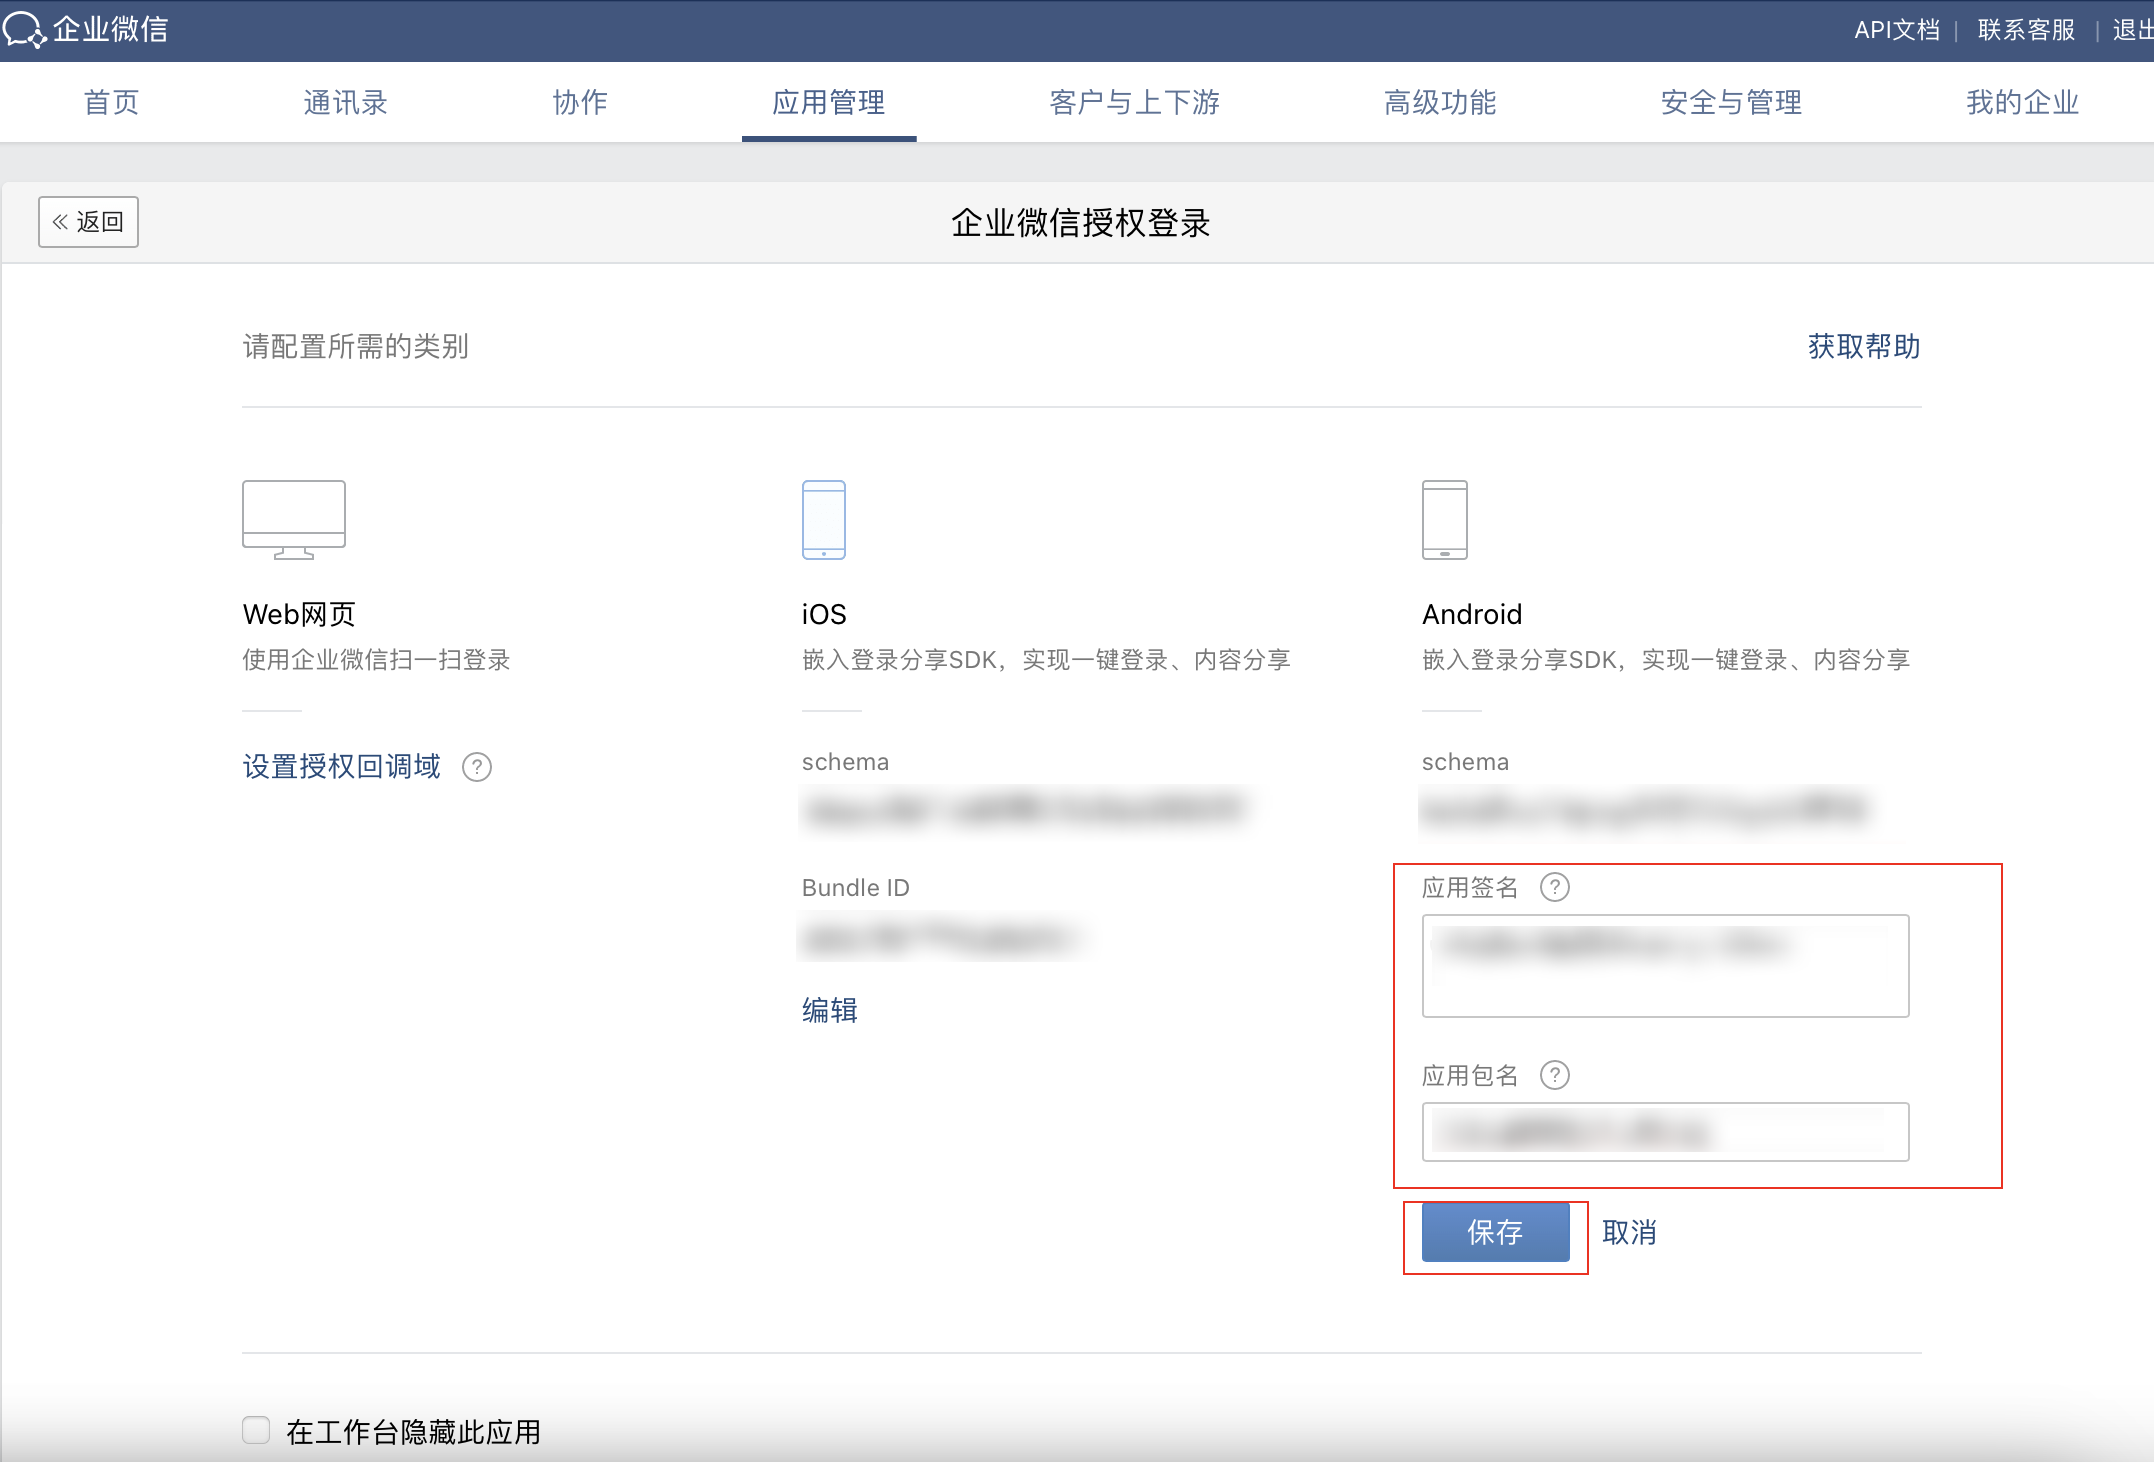
Task: Click 设置授权回调域 link
Action: click(342, 767)
